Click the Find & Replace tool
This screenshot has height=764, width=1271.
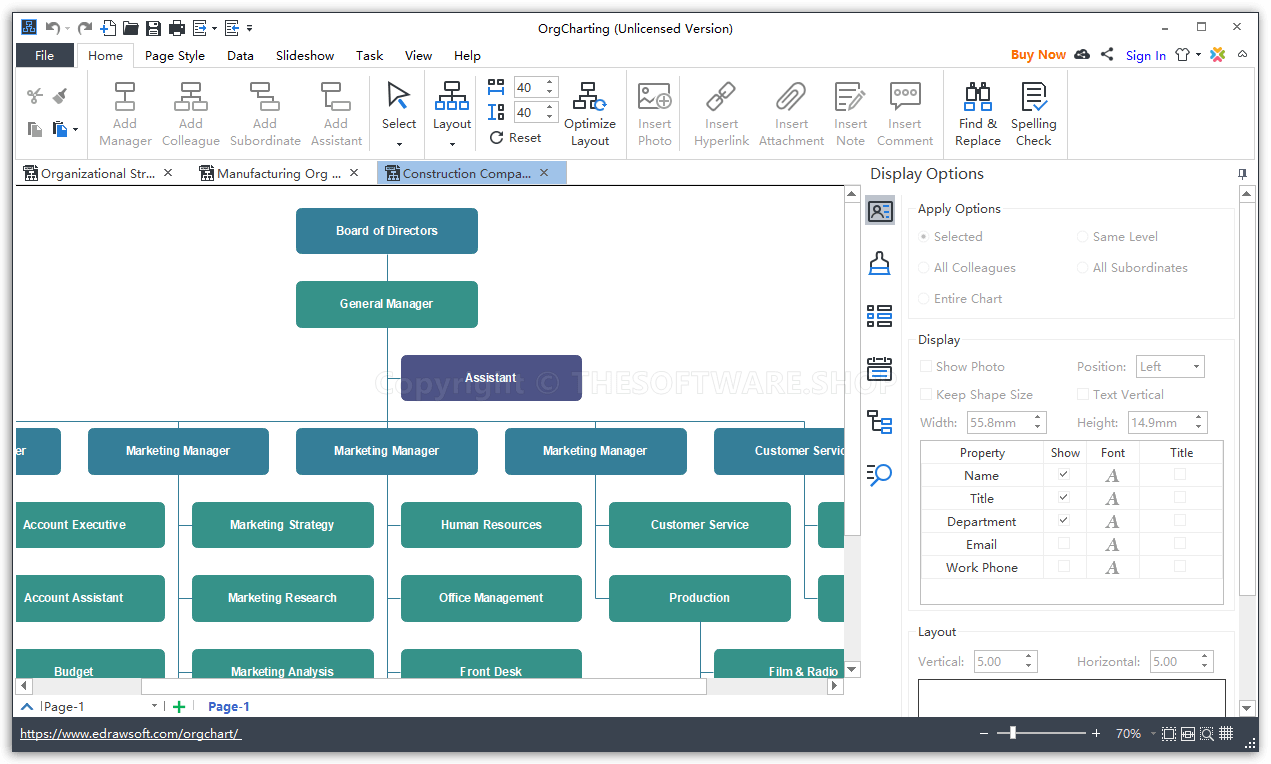point(977,112)
